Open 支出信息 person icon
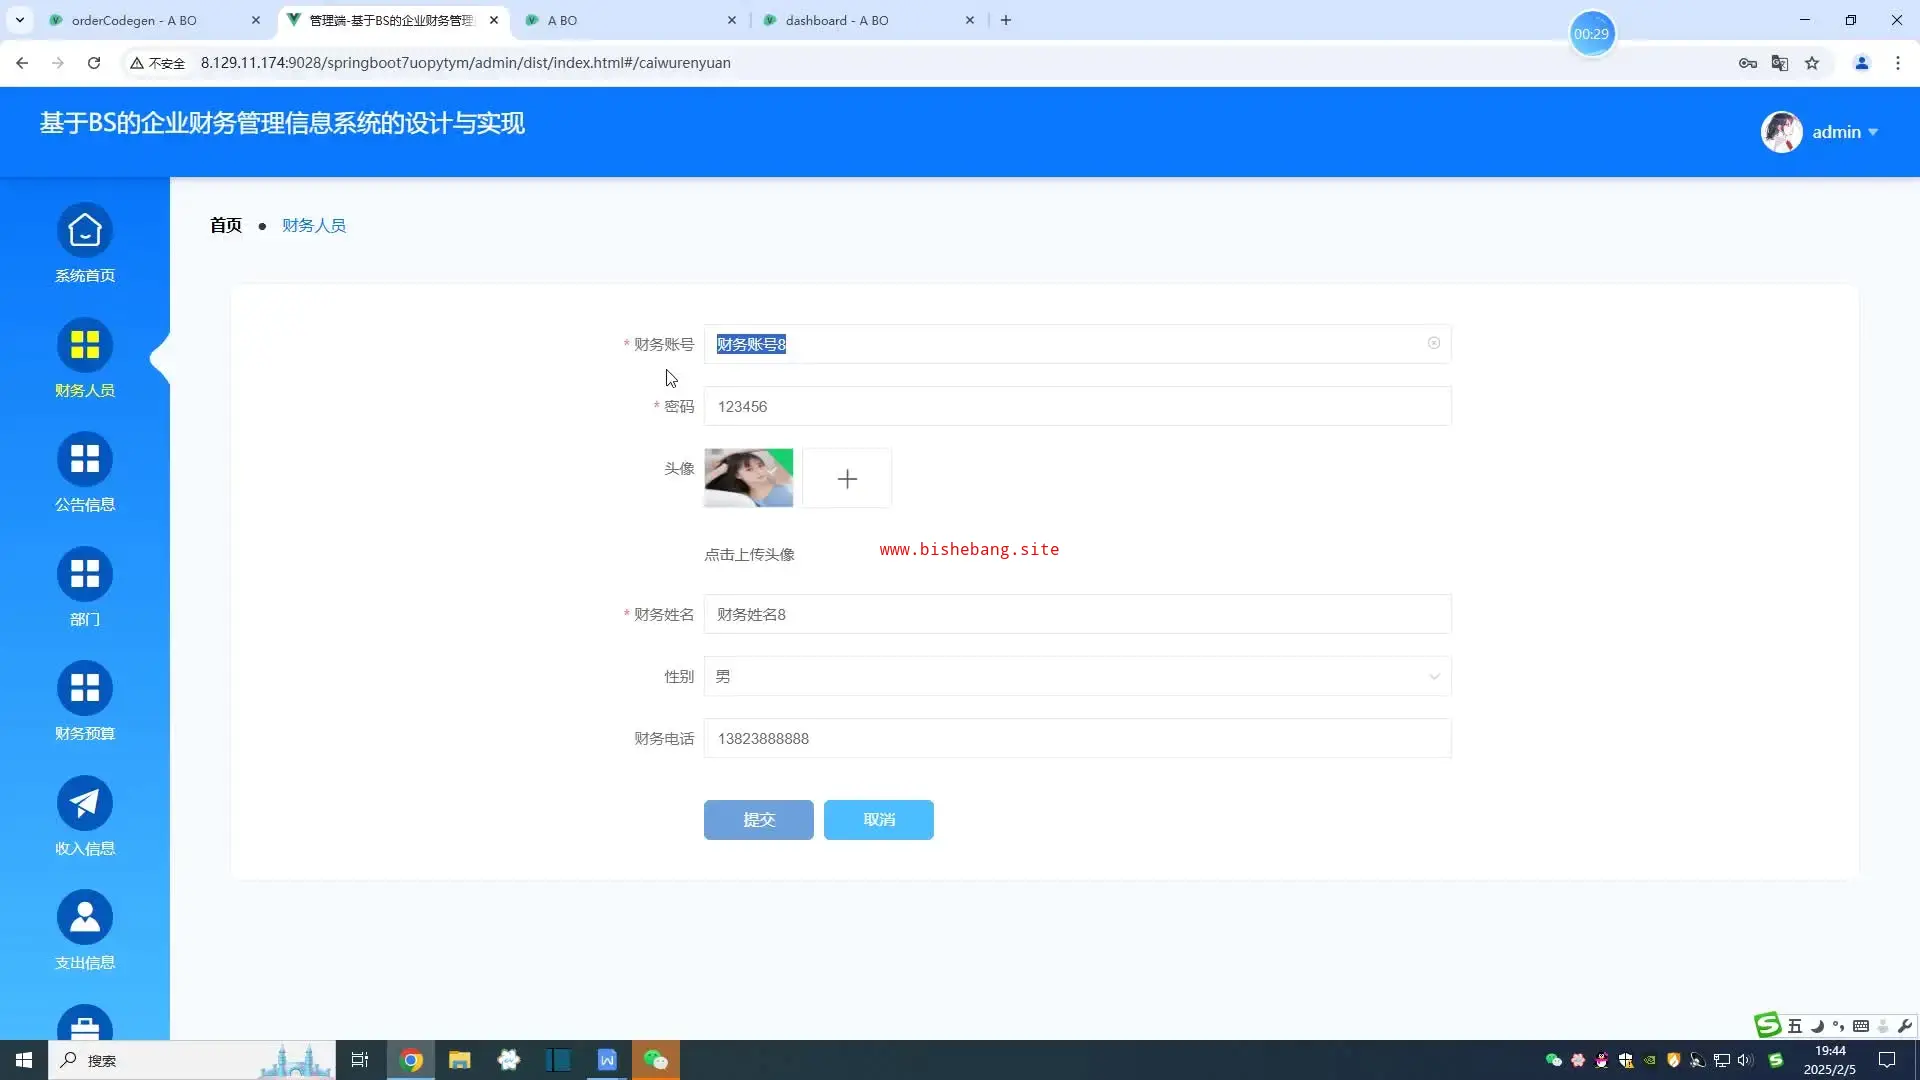This screenshot has width=1920, height=1080. click(x=85, y=918)
